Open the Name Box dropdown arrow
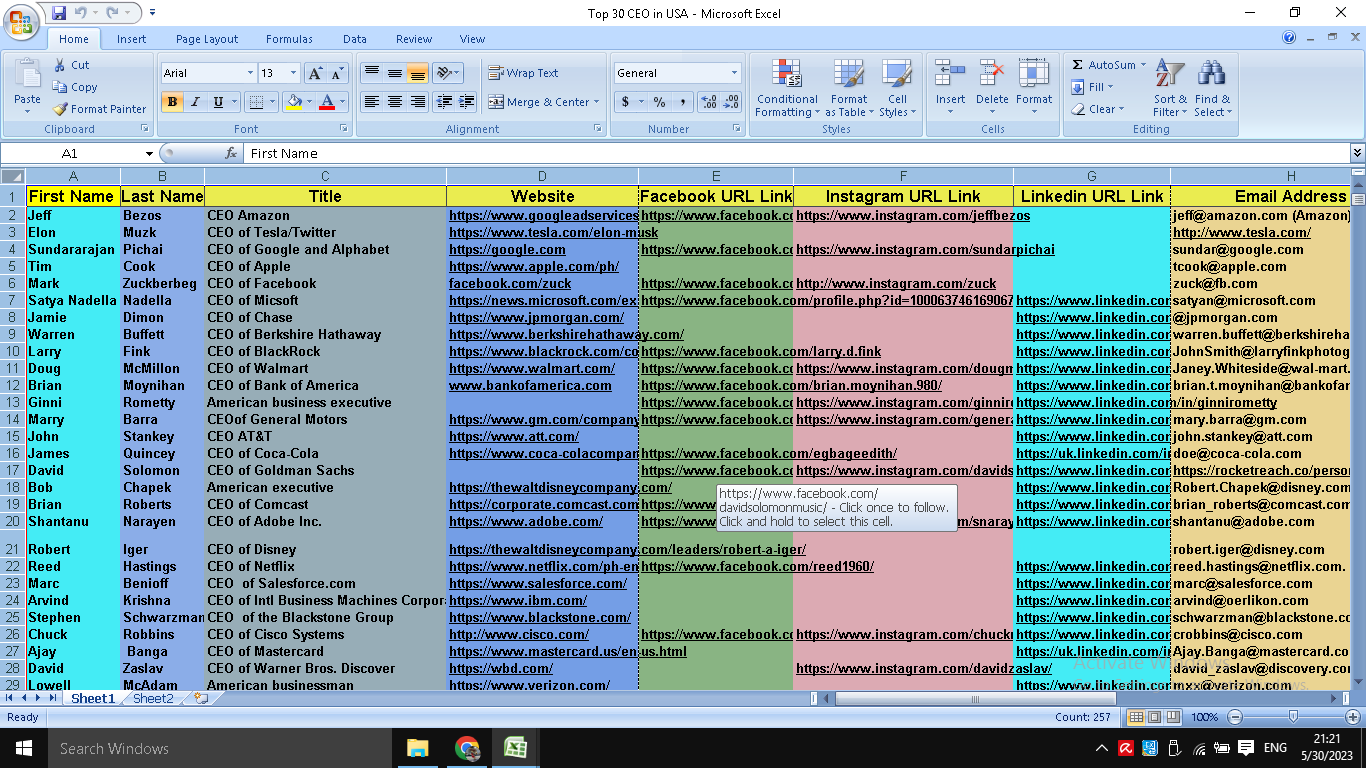 tap(149, 153)
